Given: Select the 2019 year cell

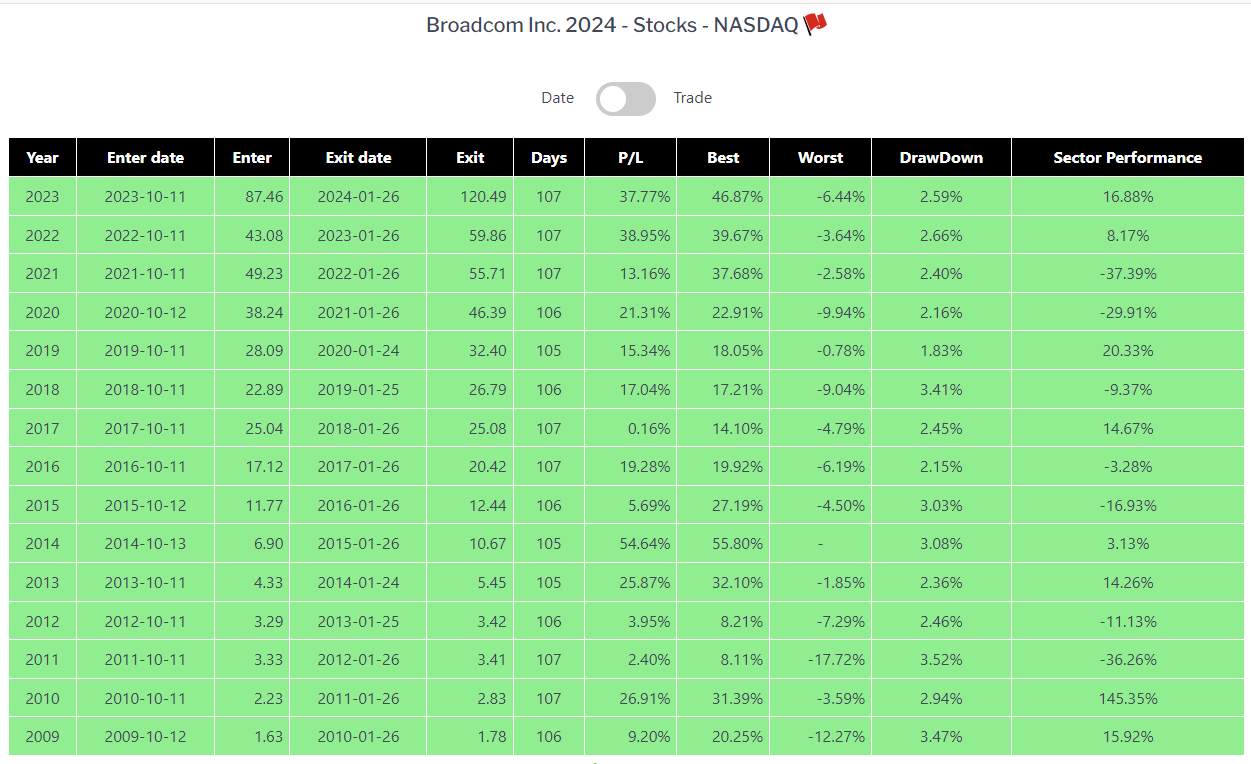Looking at the screenshot, I should 43,351.
